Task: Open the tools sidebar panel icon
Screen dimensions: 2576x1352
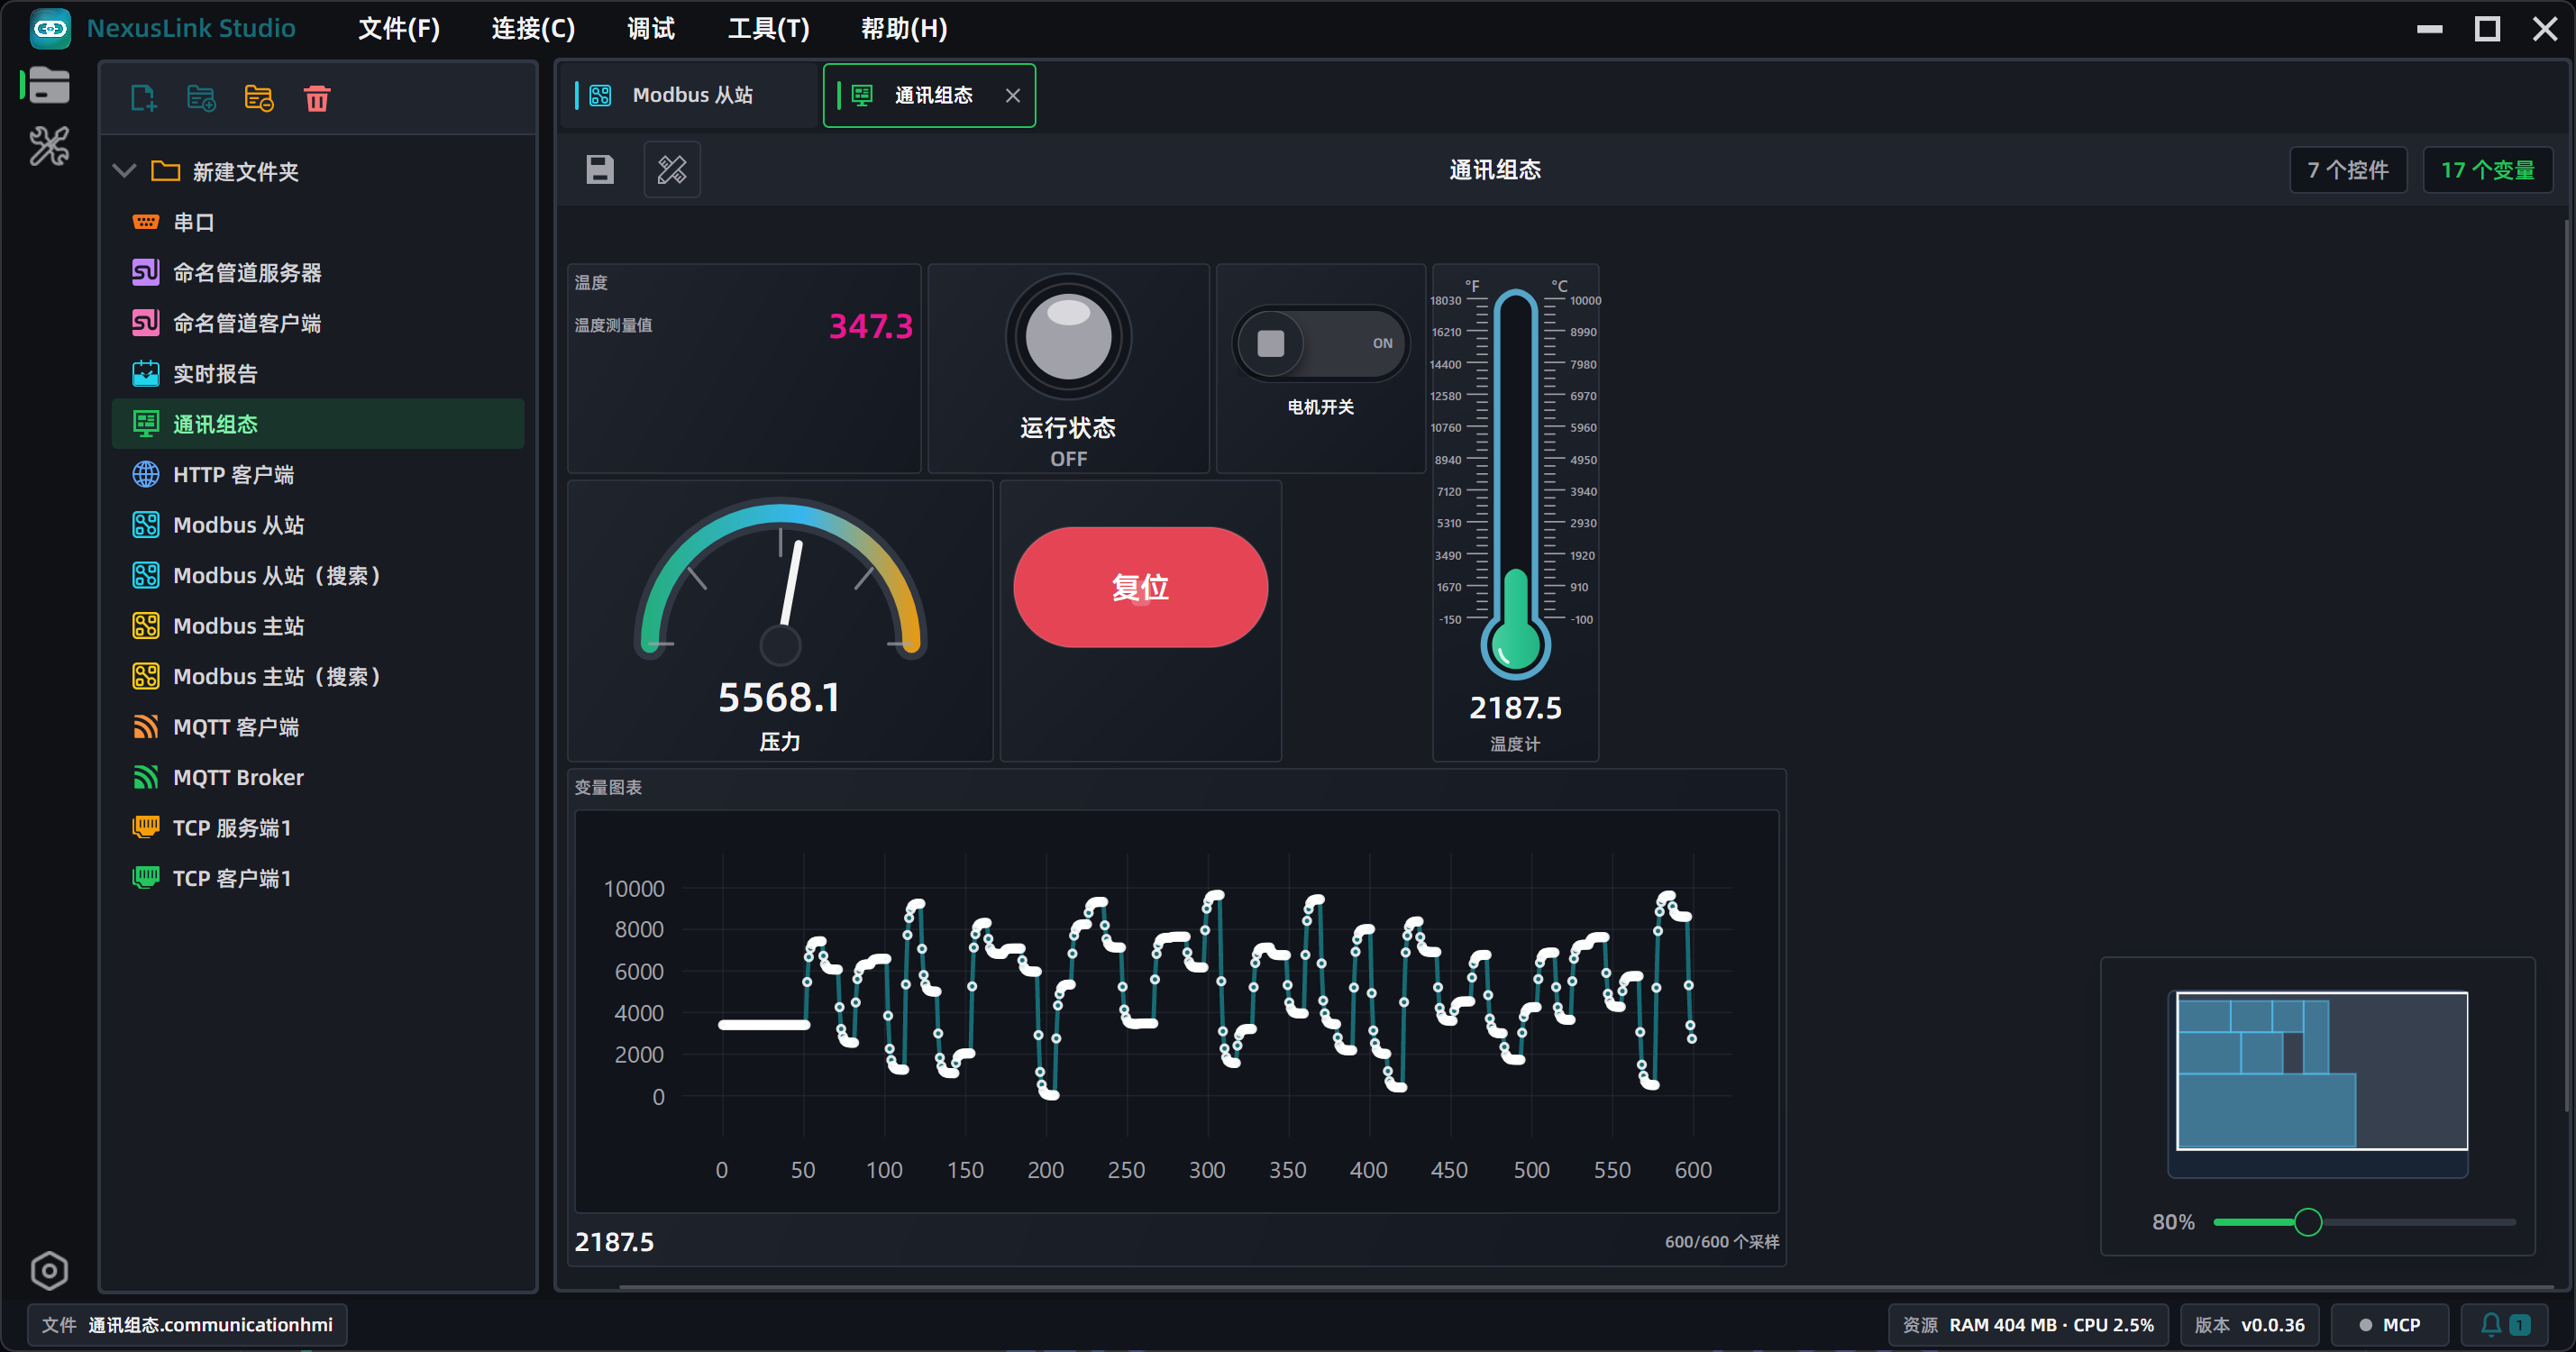Action: pos(49,146)
